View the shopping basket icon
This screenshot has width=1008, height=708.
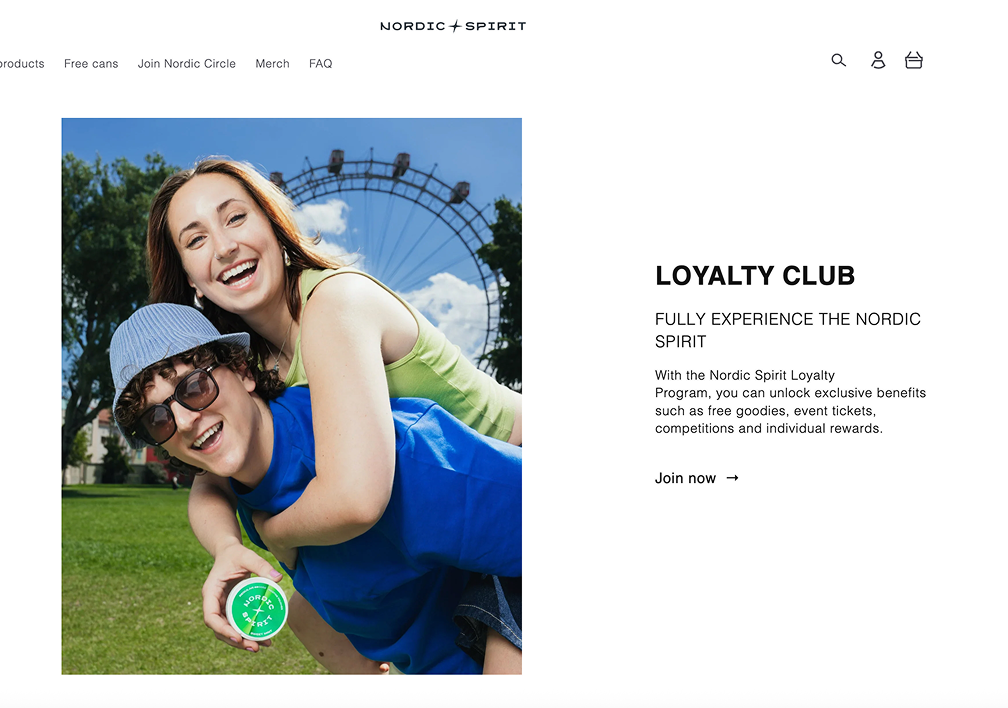pos(914,60)
